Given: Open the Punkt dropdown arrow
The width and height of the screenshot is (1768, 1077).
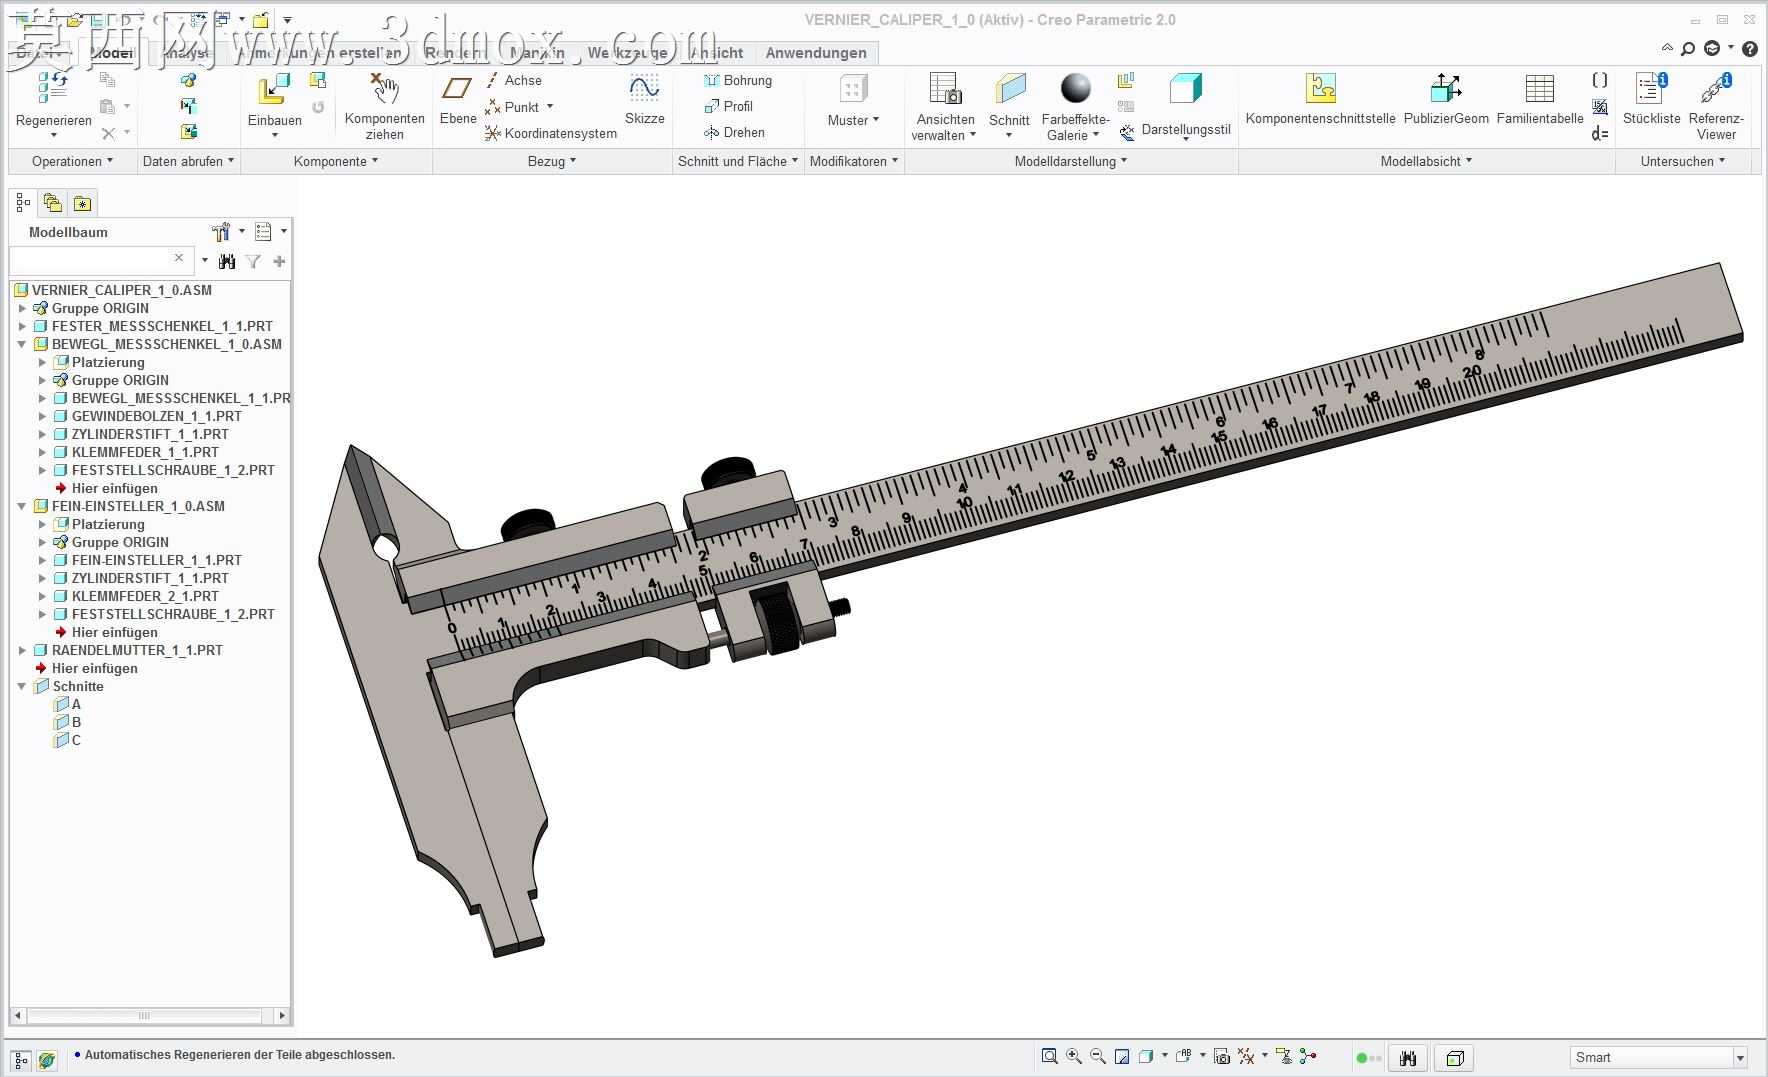Looking at the screenshot, I should tap(550, 107).
